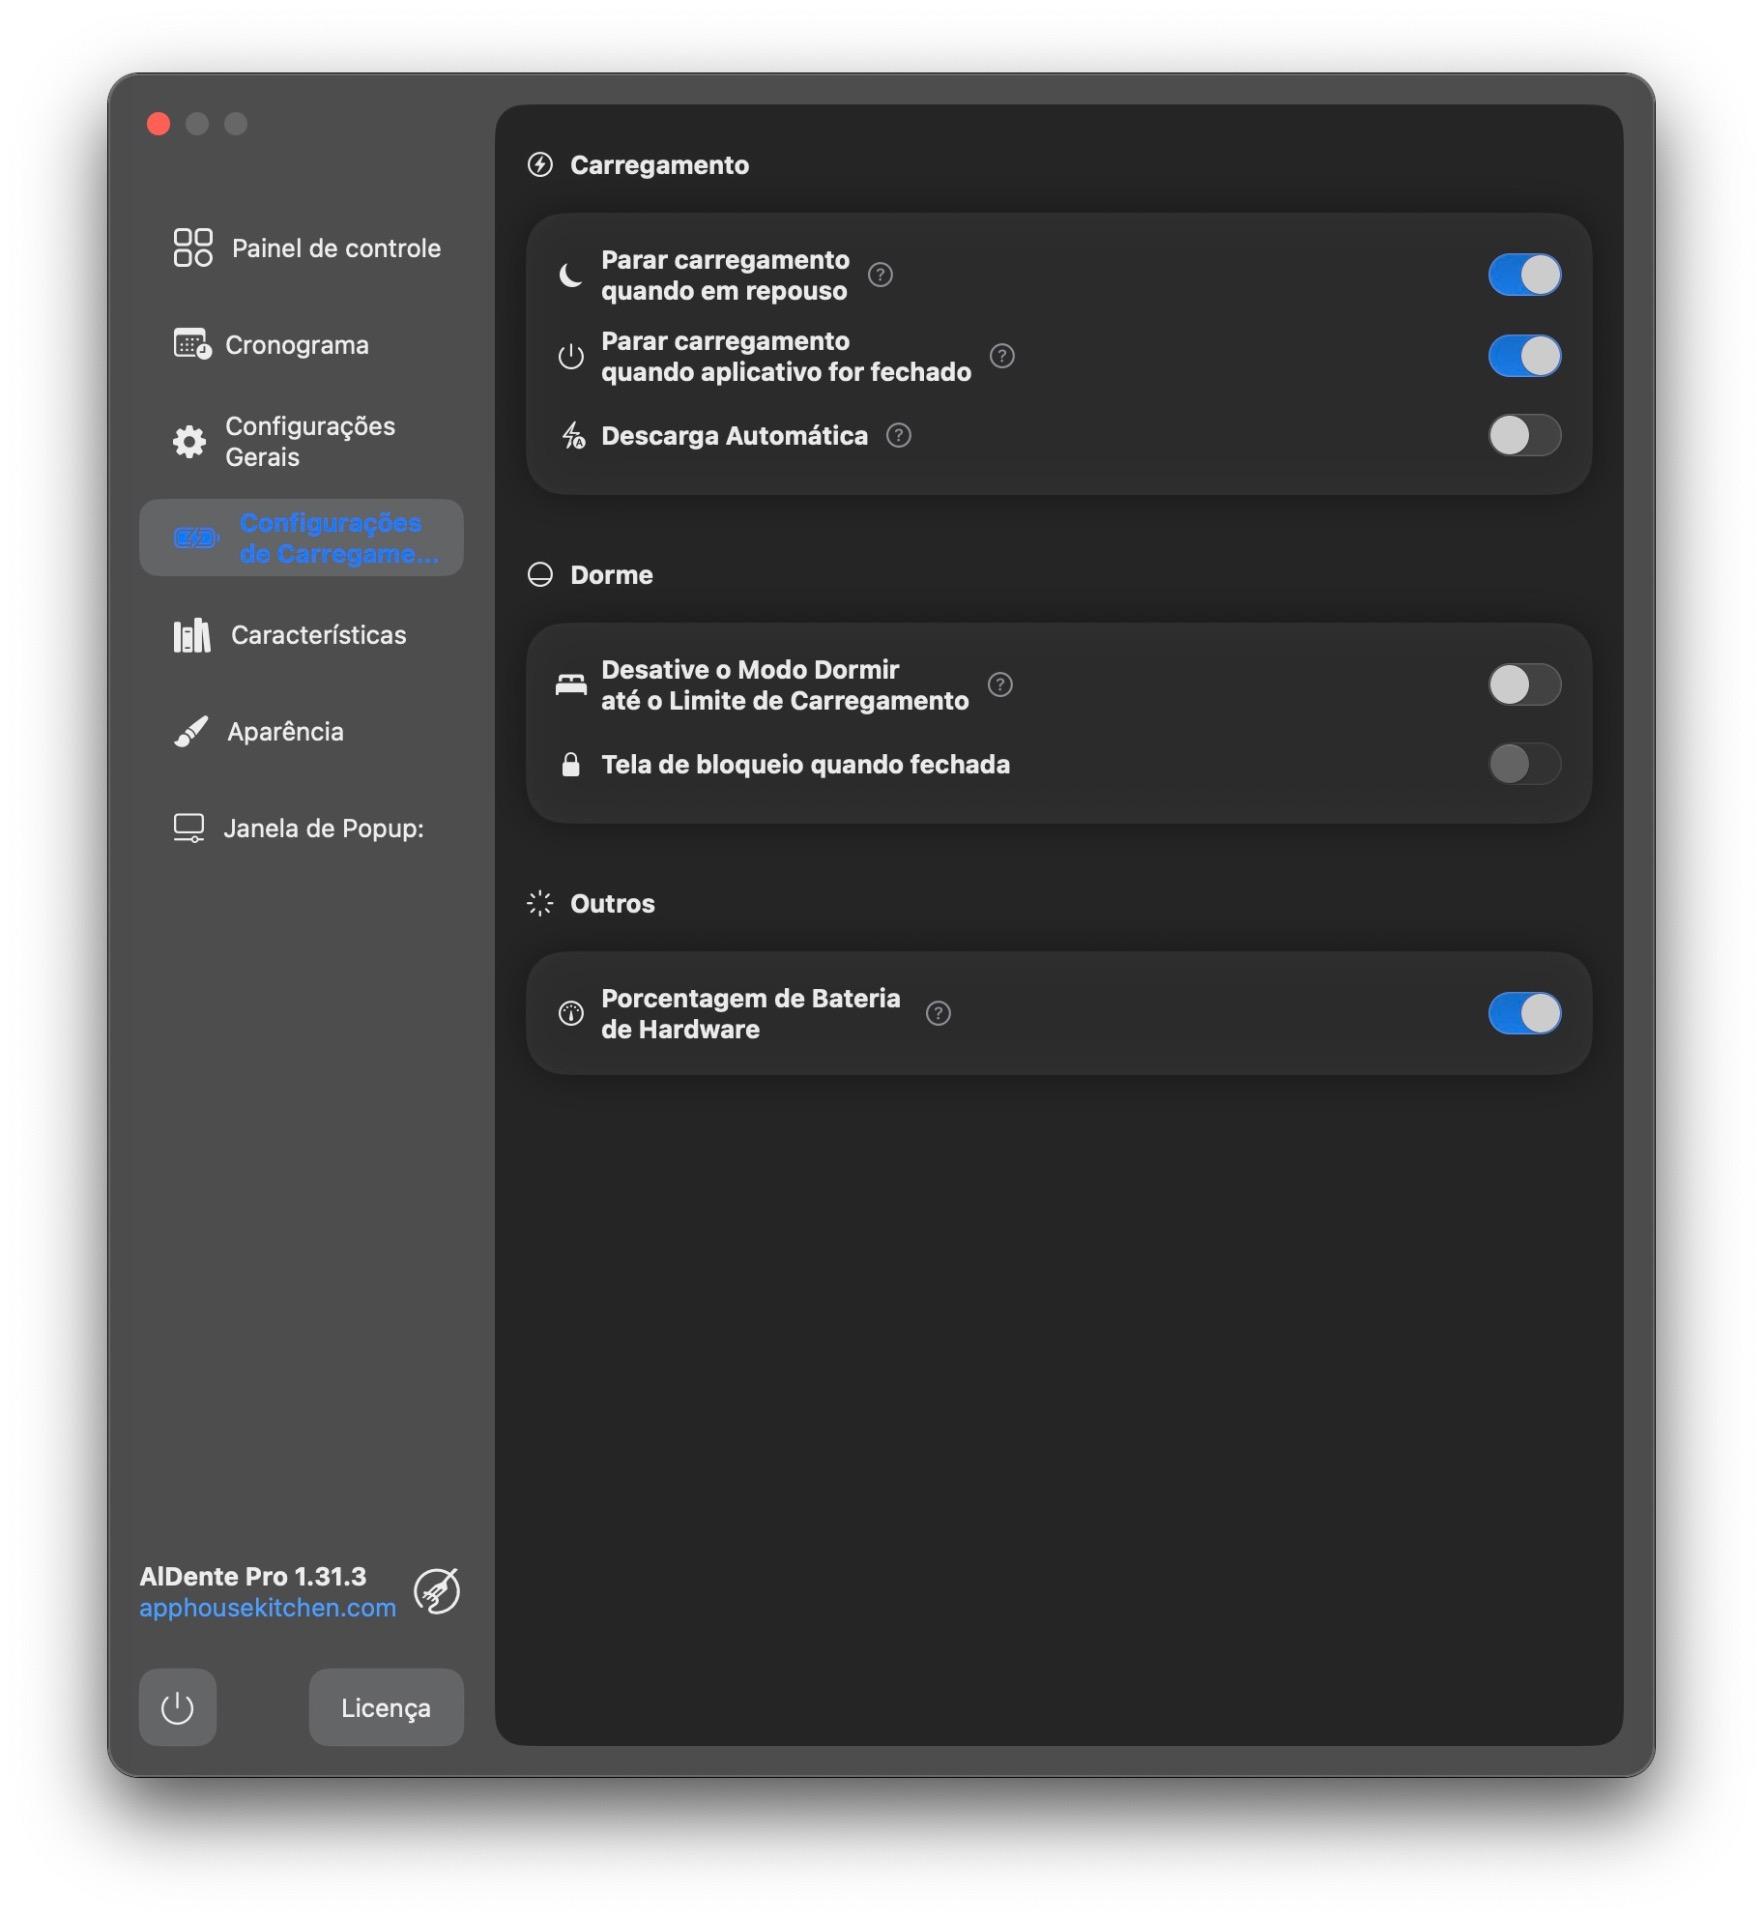Show help for Desative o Modo Dormir
This screenshot has width=1763, height=1920.
[999, 685]
